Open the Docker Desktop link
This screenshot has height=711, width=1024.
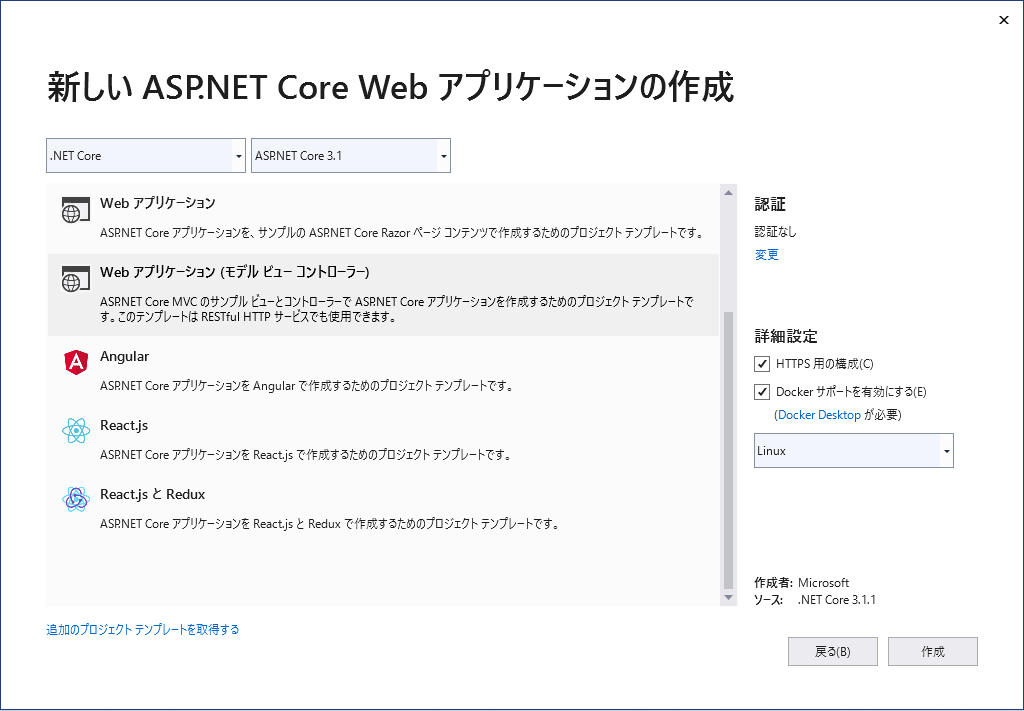(819, 415)
